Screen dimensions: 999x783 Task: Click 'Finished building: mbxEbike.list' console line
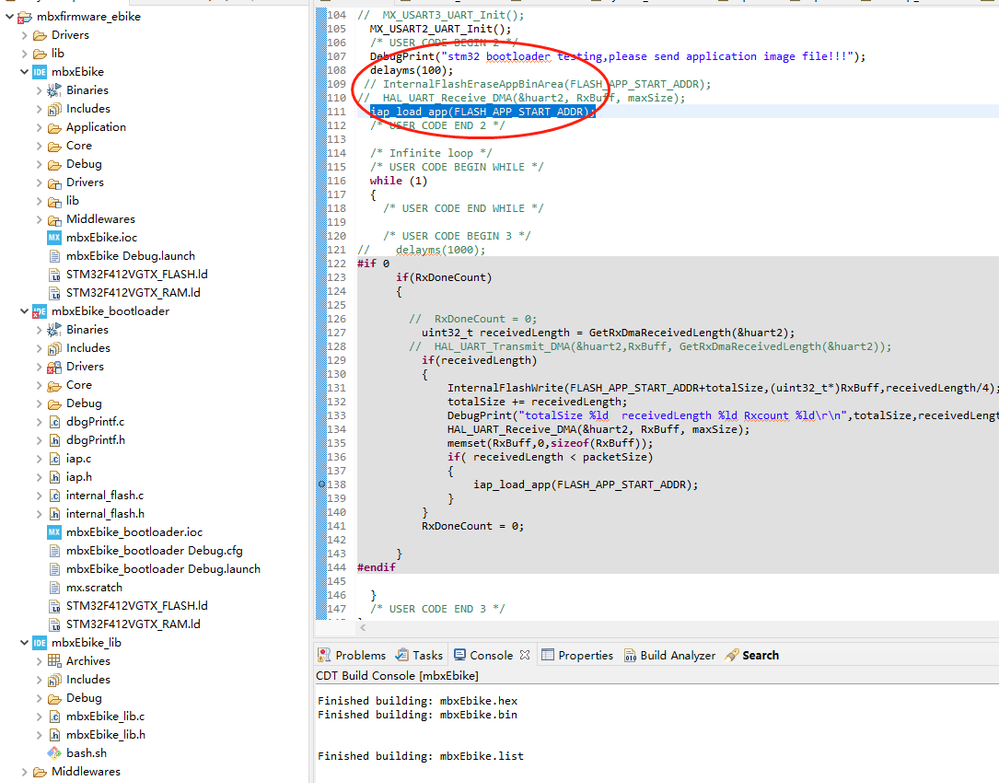tap(420, 756)
